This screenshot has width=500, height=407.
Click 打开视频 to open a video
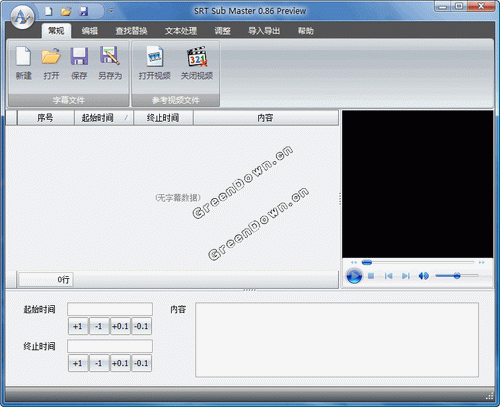pyautogui.click(x=154, y=63)
